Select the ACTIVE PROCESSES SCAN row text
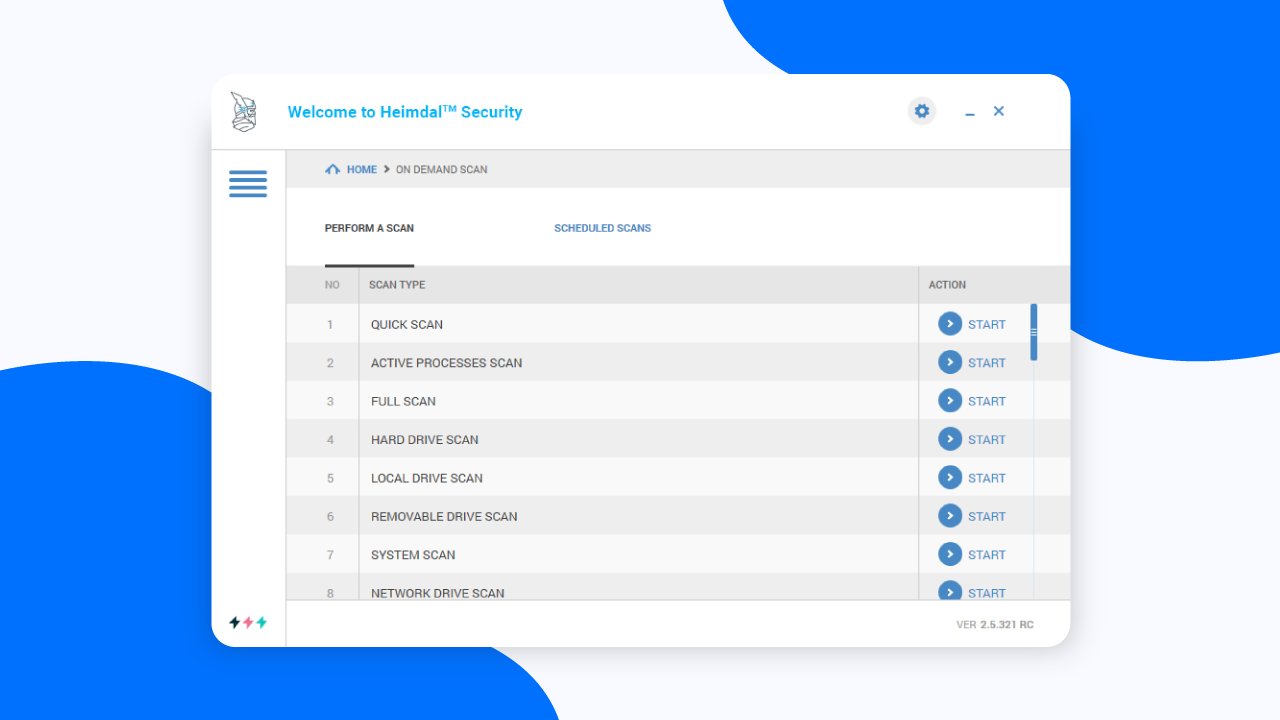The width and height of the screenshot is (1280, 720). point(447,363)
